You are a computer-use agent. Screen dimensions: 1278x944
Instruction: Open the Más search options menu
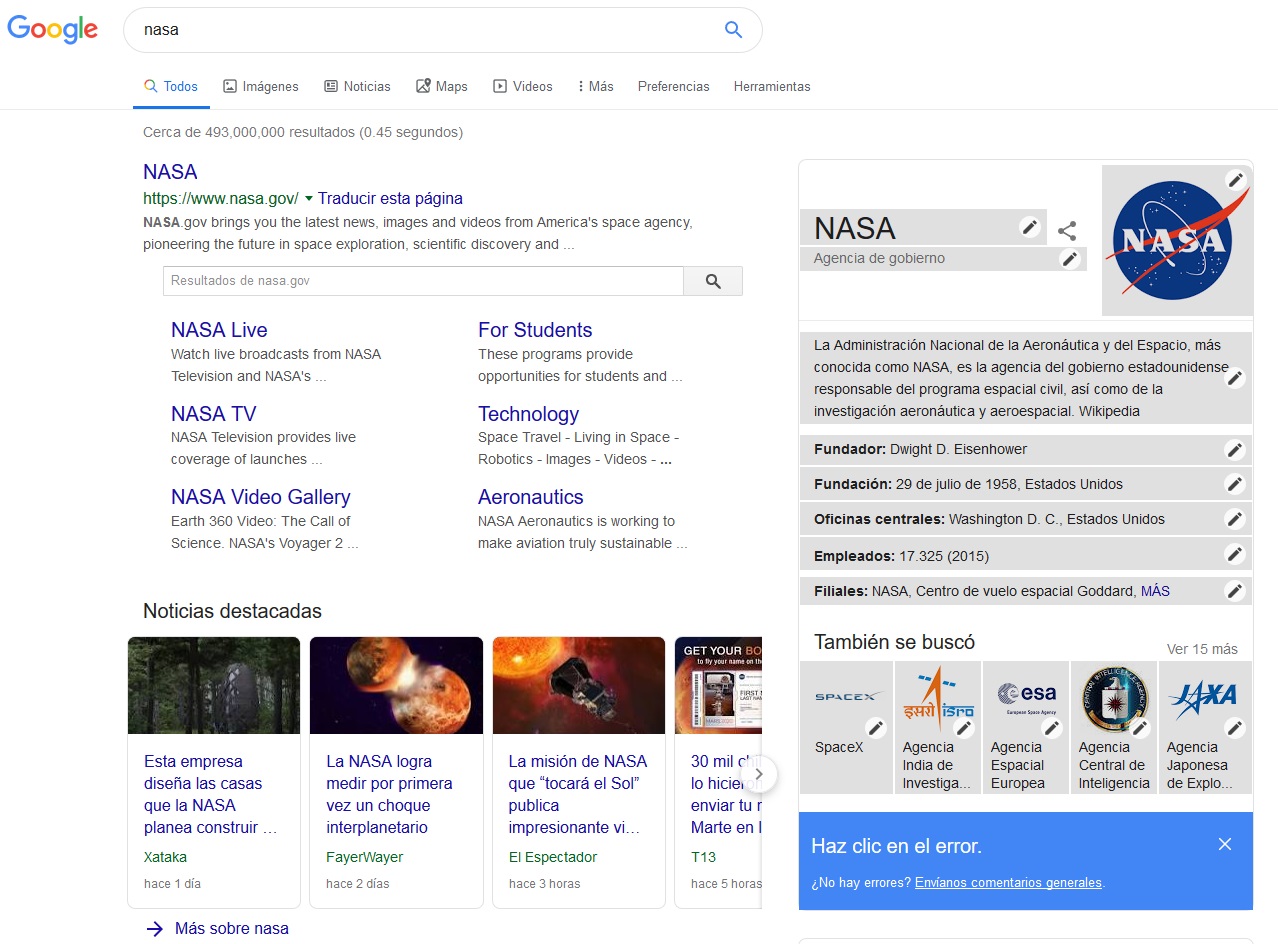point(596,87)
